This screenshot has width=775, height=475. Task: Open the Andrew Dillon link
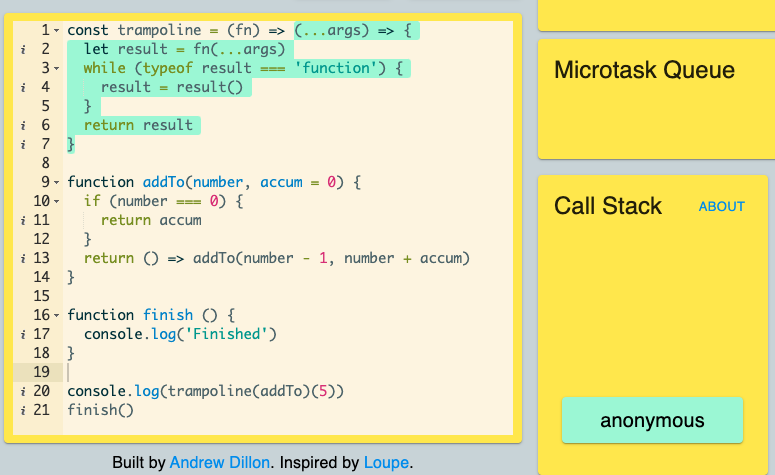click(x=220, y=463)
